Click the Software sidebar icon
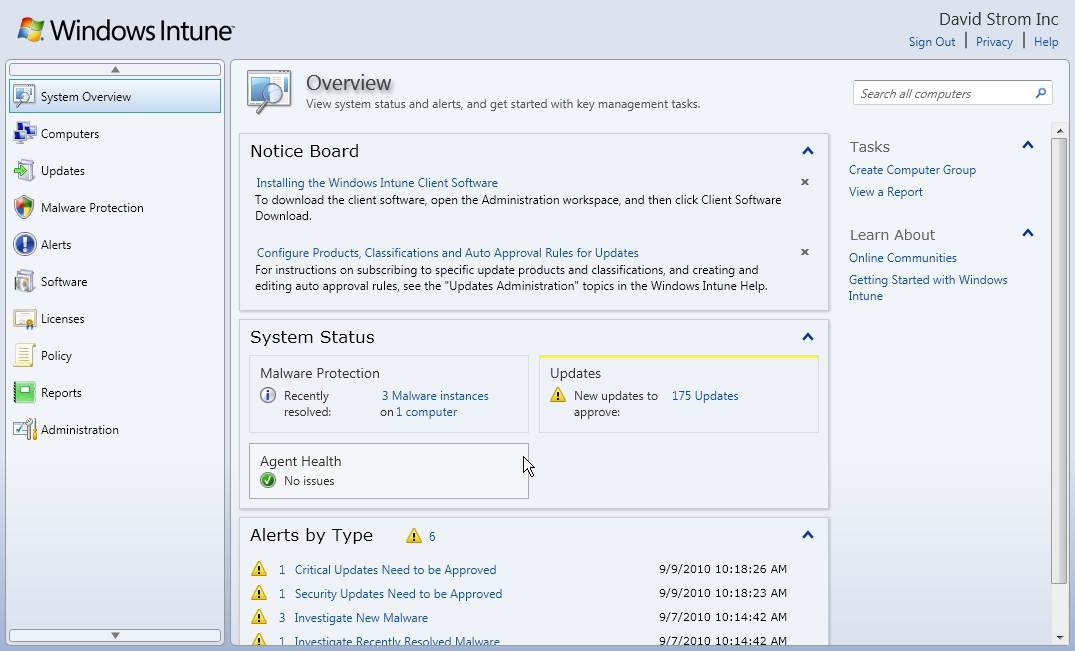 click(24, 282)
